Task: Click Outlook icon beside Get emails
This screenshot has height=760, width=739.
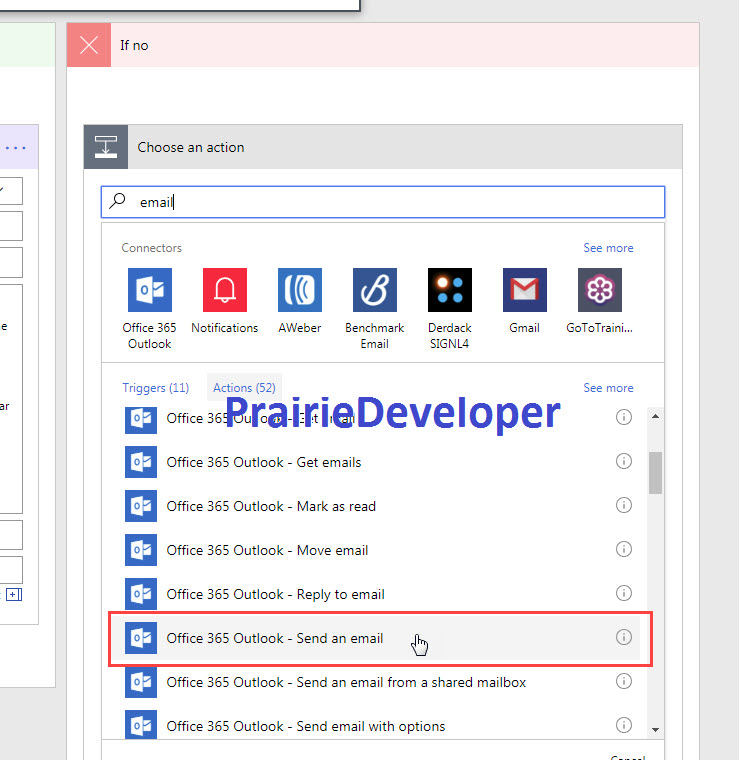Action: (141, 462)
